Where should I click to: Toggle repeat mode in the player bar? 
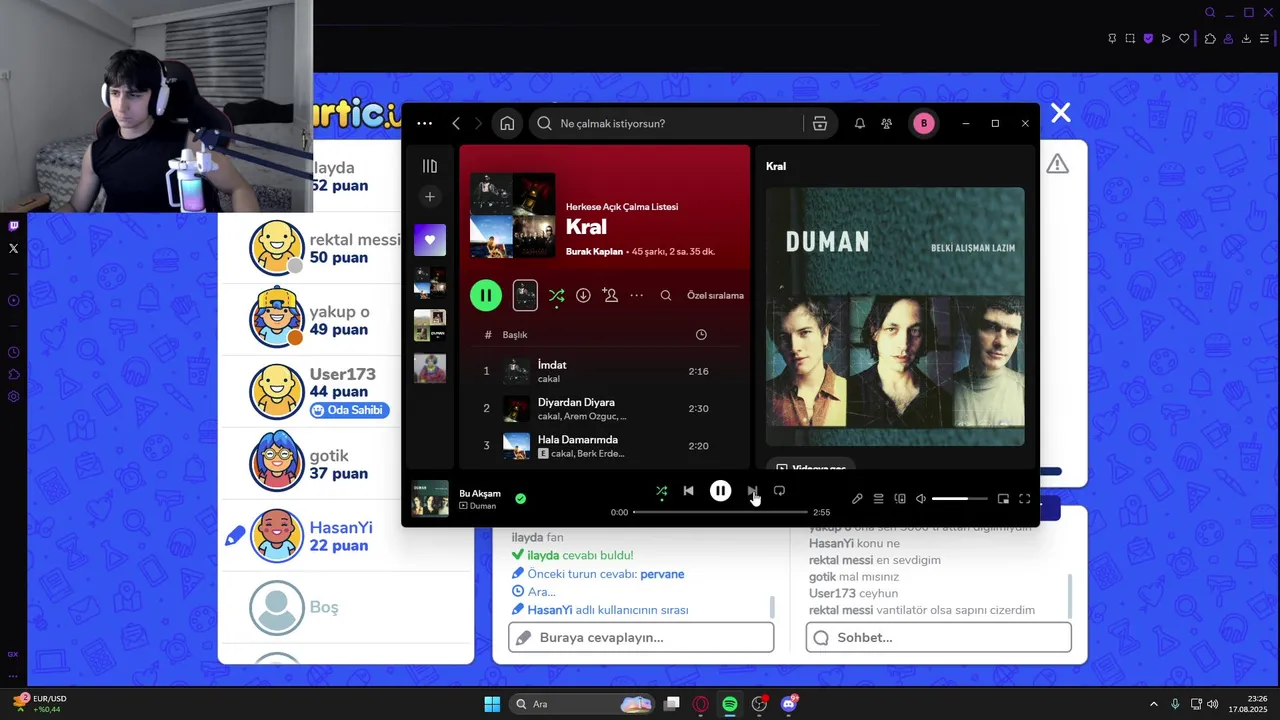pos(779,491)
